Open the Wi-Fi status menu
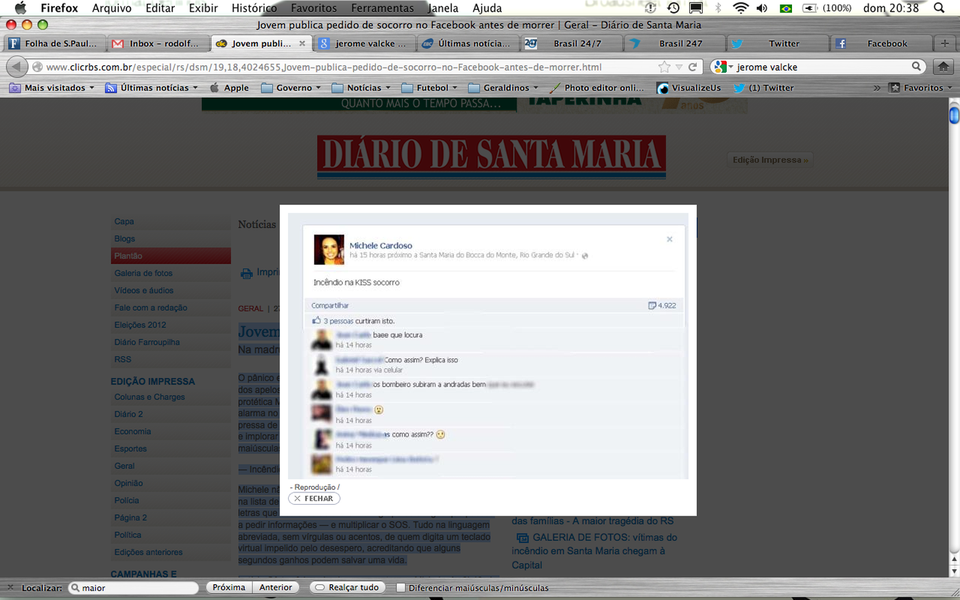960x600 pixels. 741,8
